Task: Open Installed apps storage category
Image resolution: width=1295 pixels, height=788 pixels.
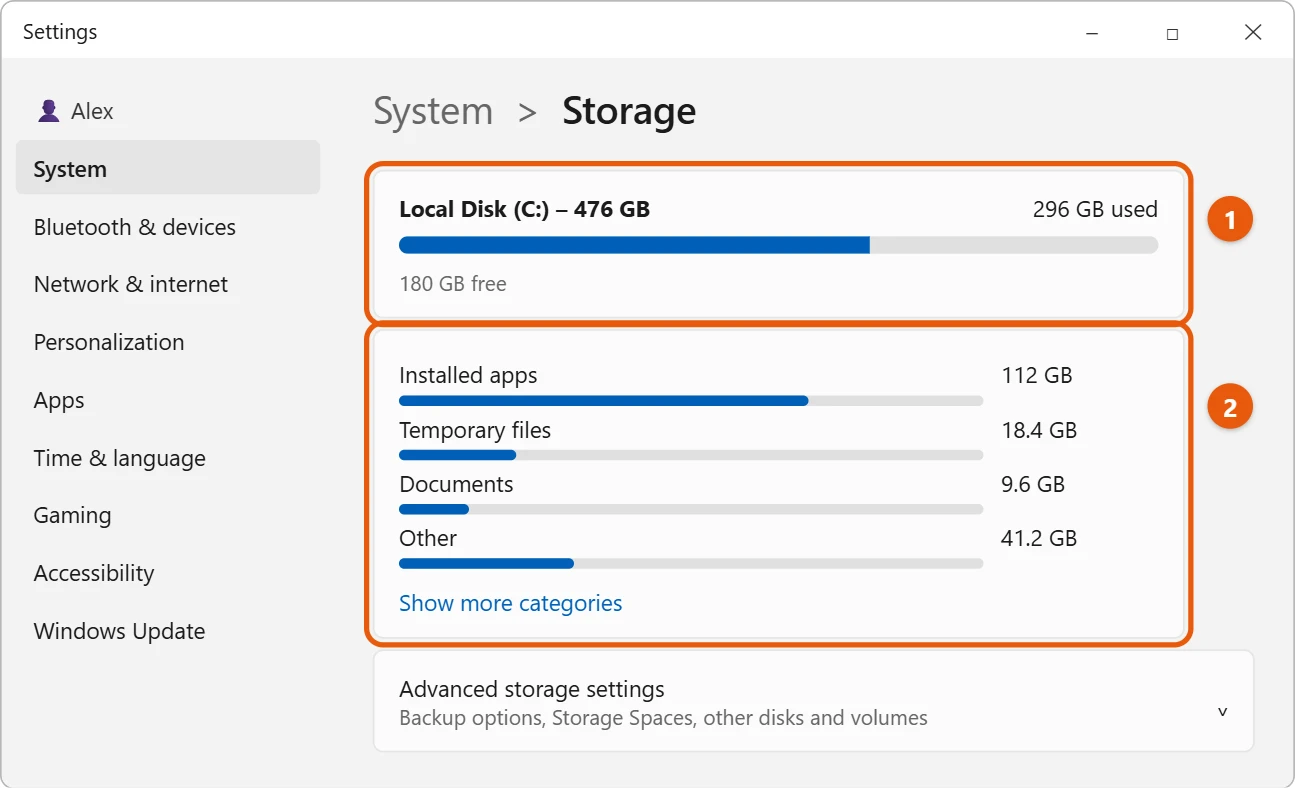Action: click(x=468, y=375)
